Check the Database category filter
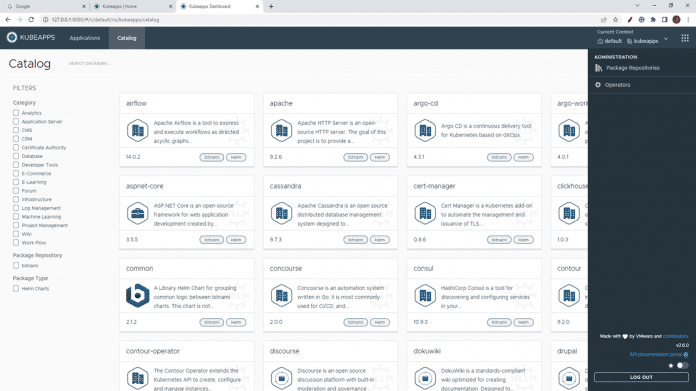The height and width of the screenshot is (391, 696). (x=16, y=156)
